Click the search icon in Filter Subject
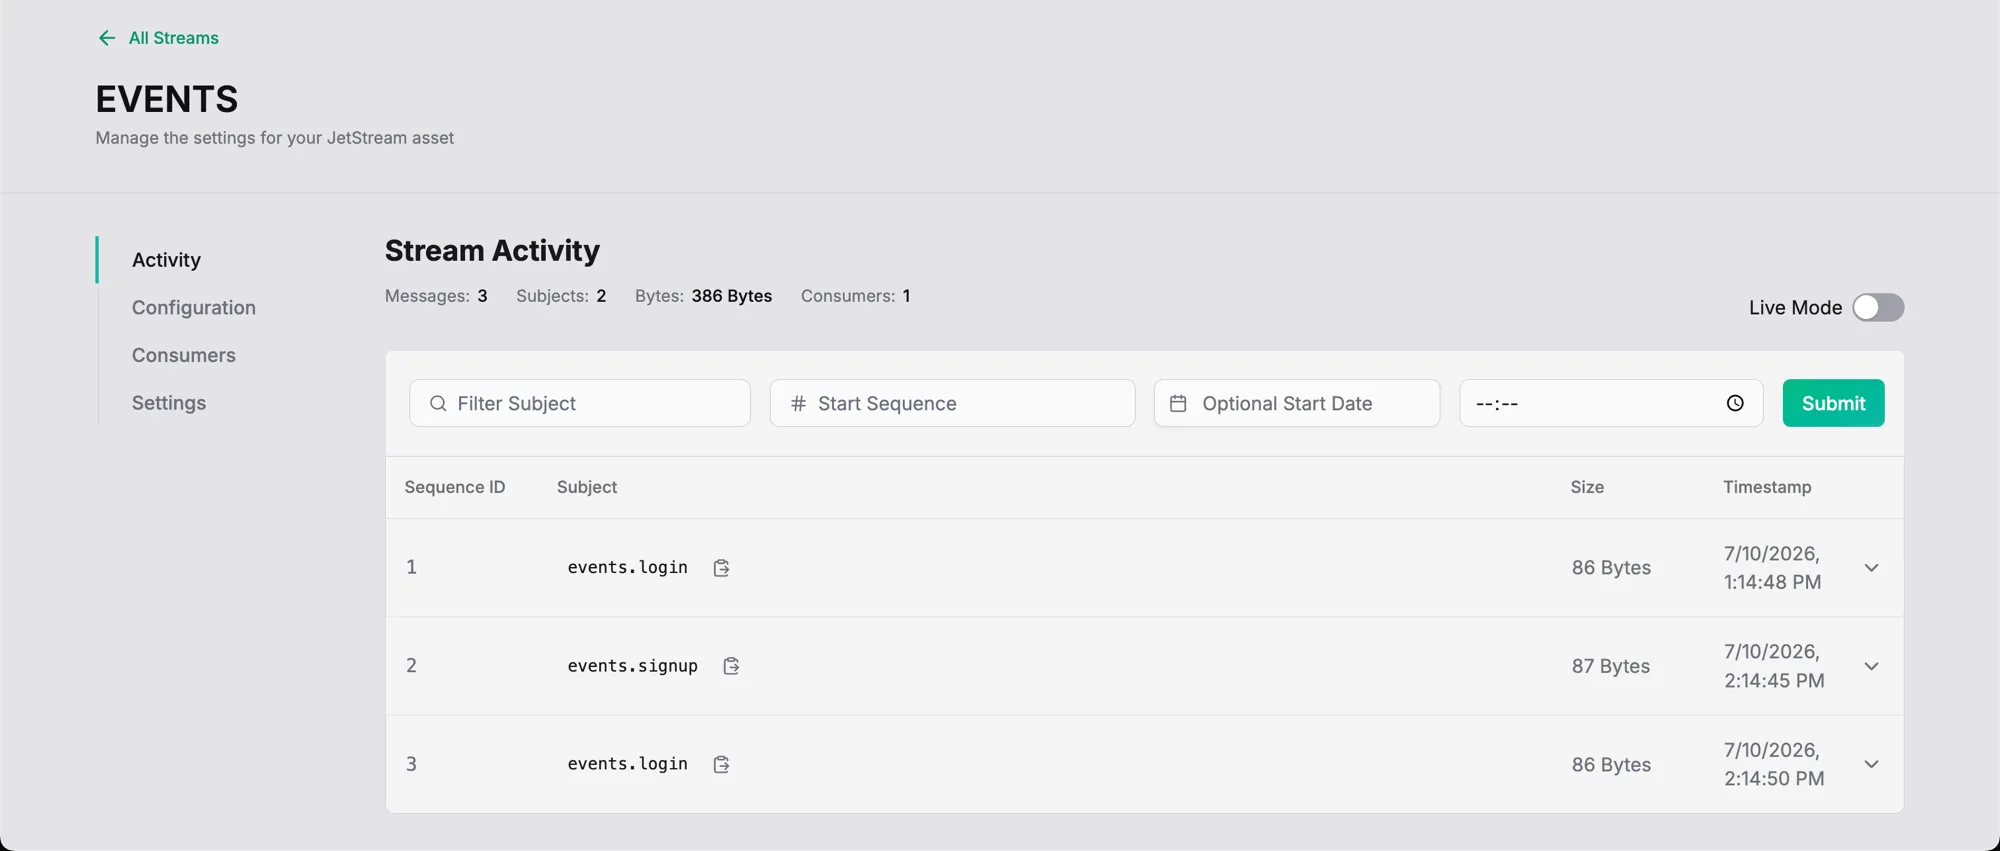The image size is (2000, 851). 438,403
